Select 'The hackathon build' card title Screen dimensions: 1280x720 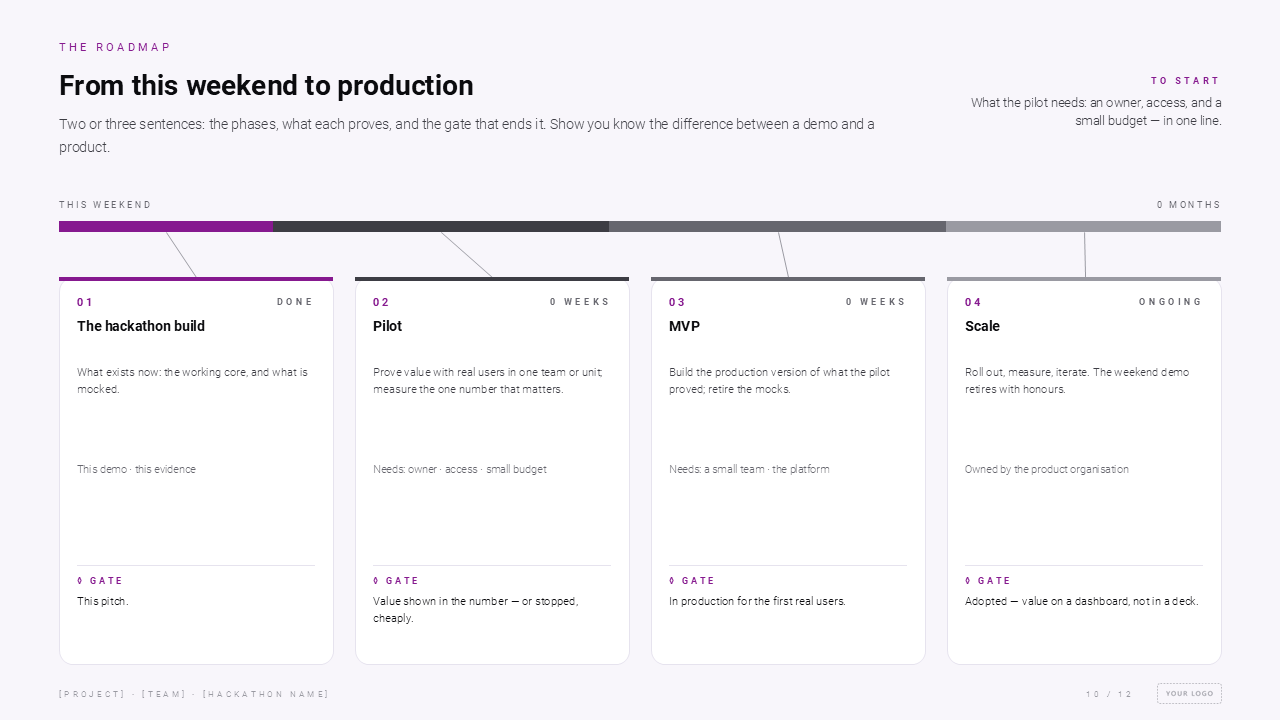(x=141, y=326)
